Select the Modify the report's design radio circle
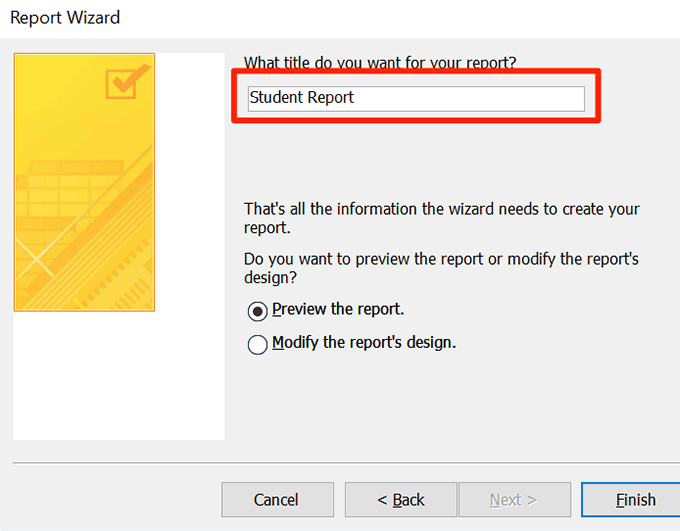This screenshot has width=680, height=531. tap(257, 344)
